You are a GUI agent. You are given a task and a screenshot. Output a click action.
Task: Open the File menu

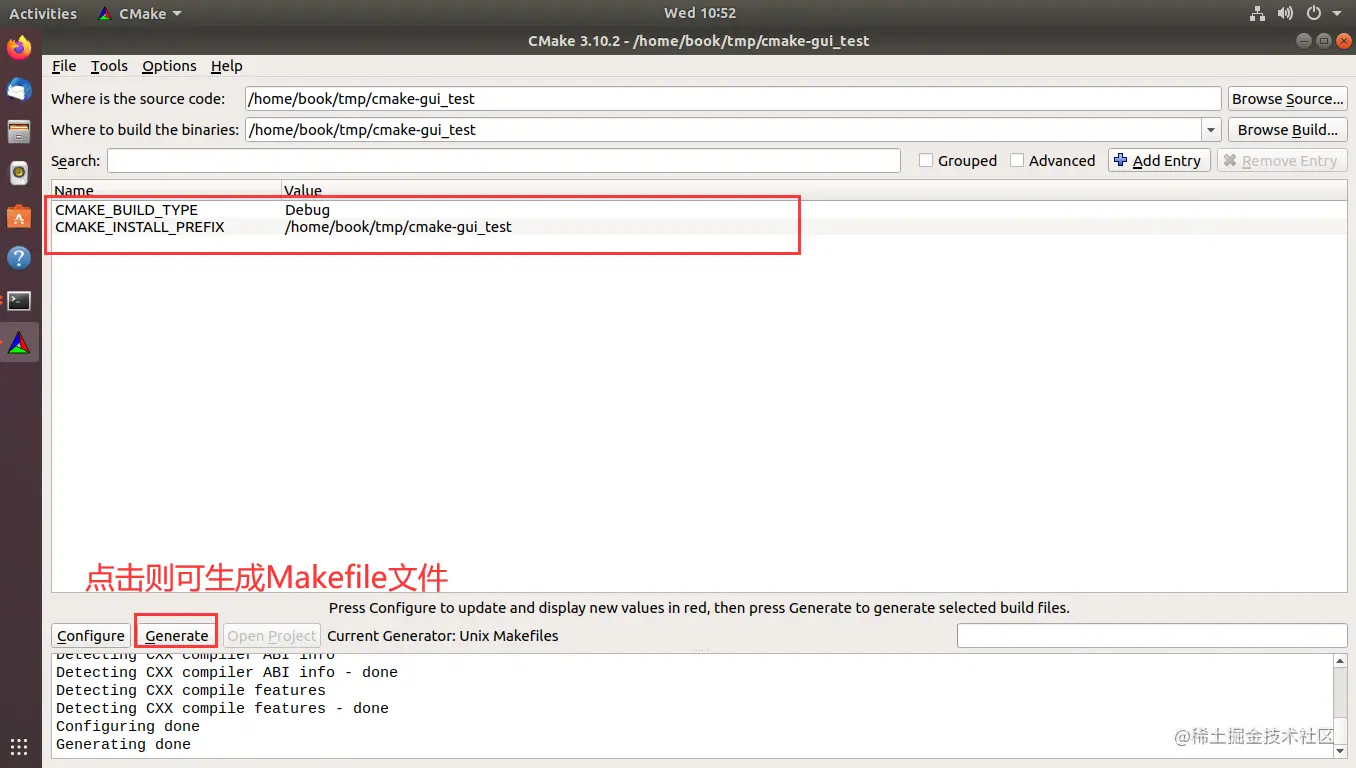64,66
